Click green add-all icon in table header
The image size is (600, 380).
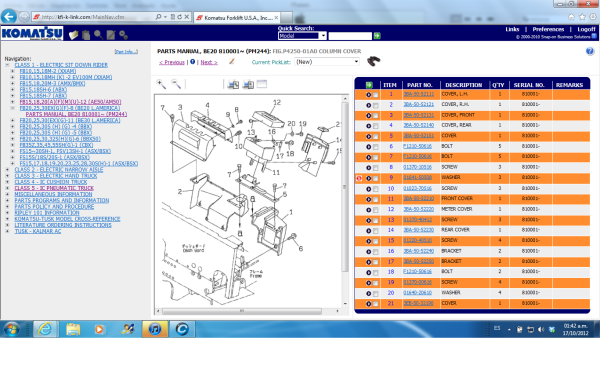tap(369, 85)
